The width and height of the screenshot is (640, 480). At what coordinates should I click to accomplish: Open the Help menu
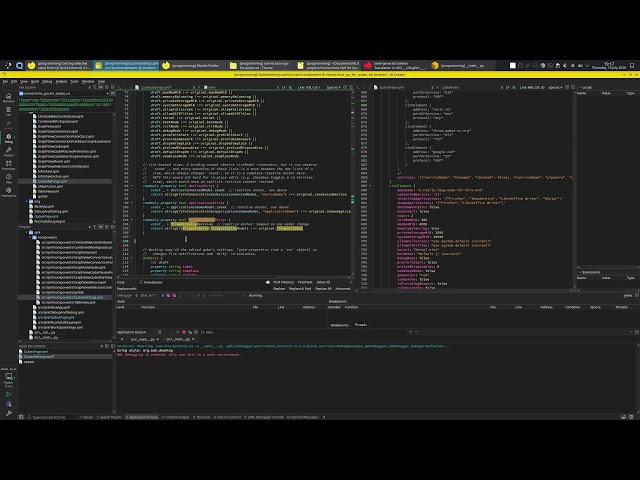(101, 82)
